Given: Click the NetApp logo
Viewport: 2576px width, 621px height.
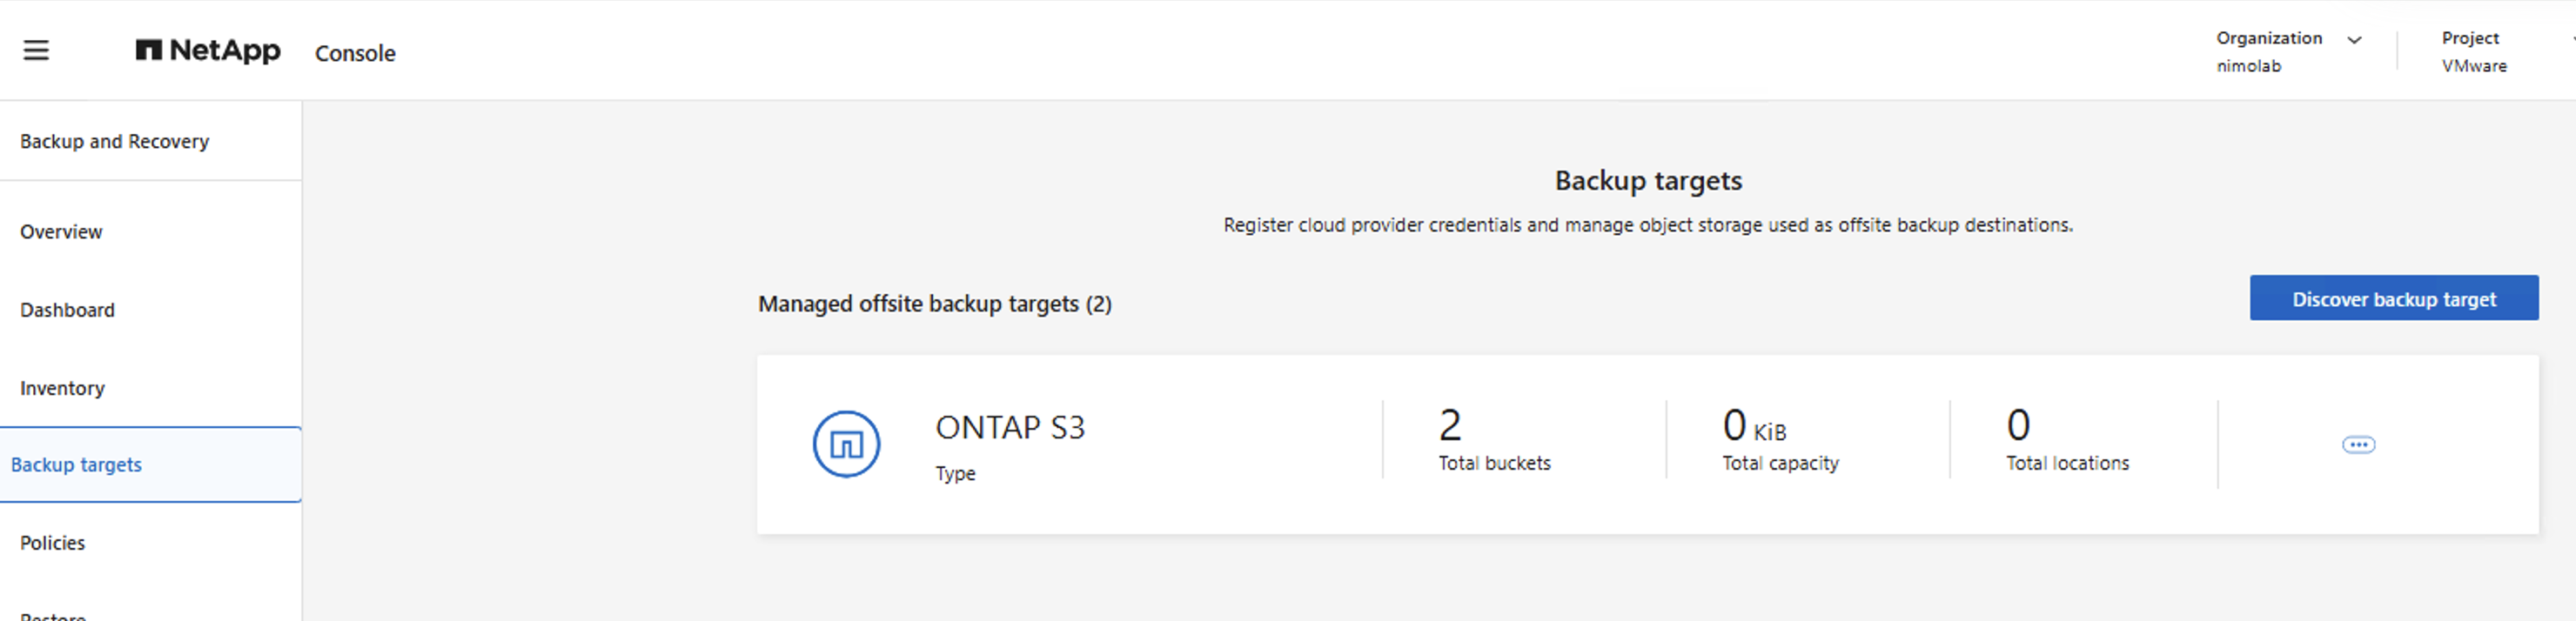Looking at the screenshot, I should tap(208, 50).
